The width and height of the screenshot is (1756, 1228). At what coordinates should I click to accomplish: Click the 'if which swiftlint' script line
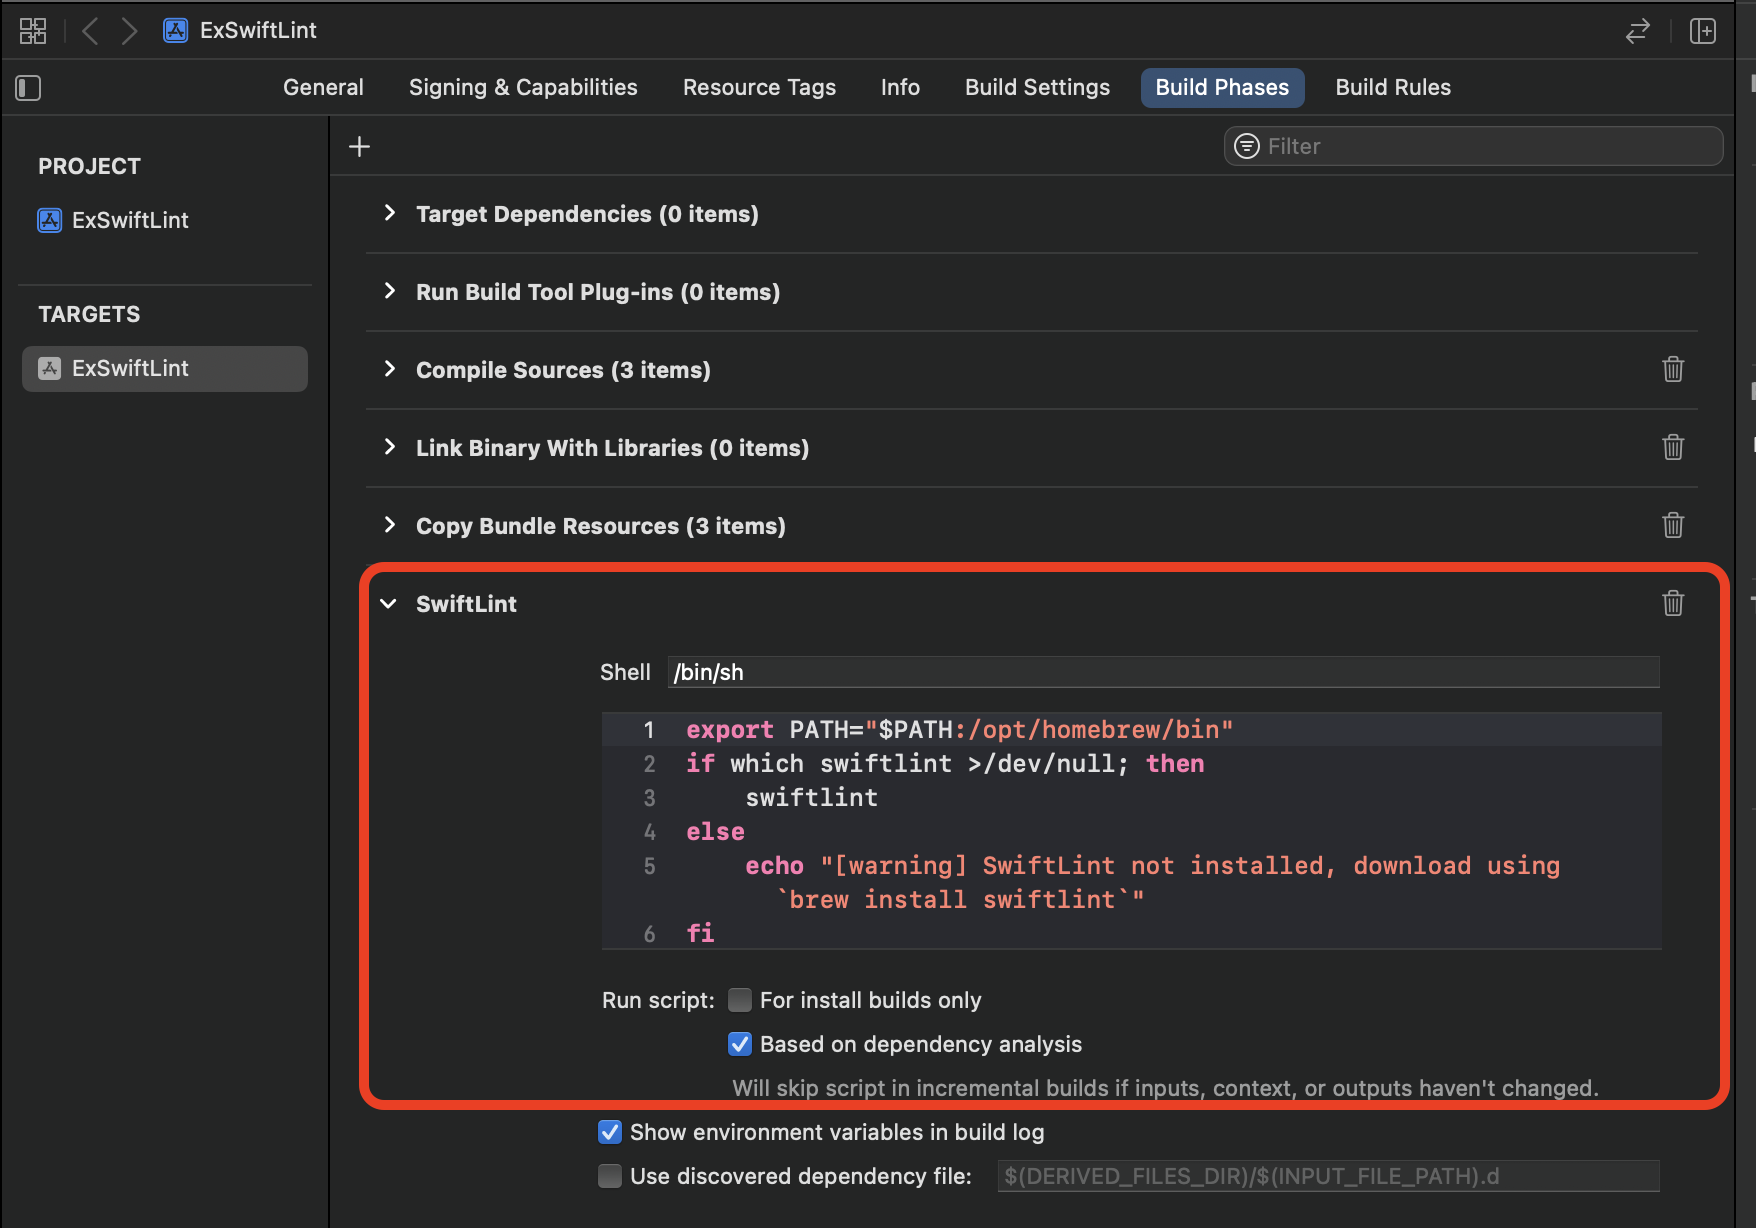pyautogui.click(x=945, y=764)
